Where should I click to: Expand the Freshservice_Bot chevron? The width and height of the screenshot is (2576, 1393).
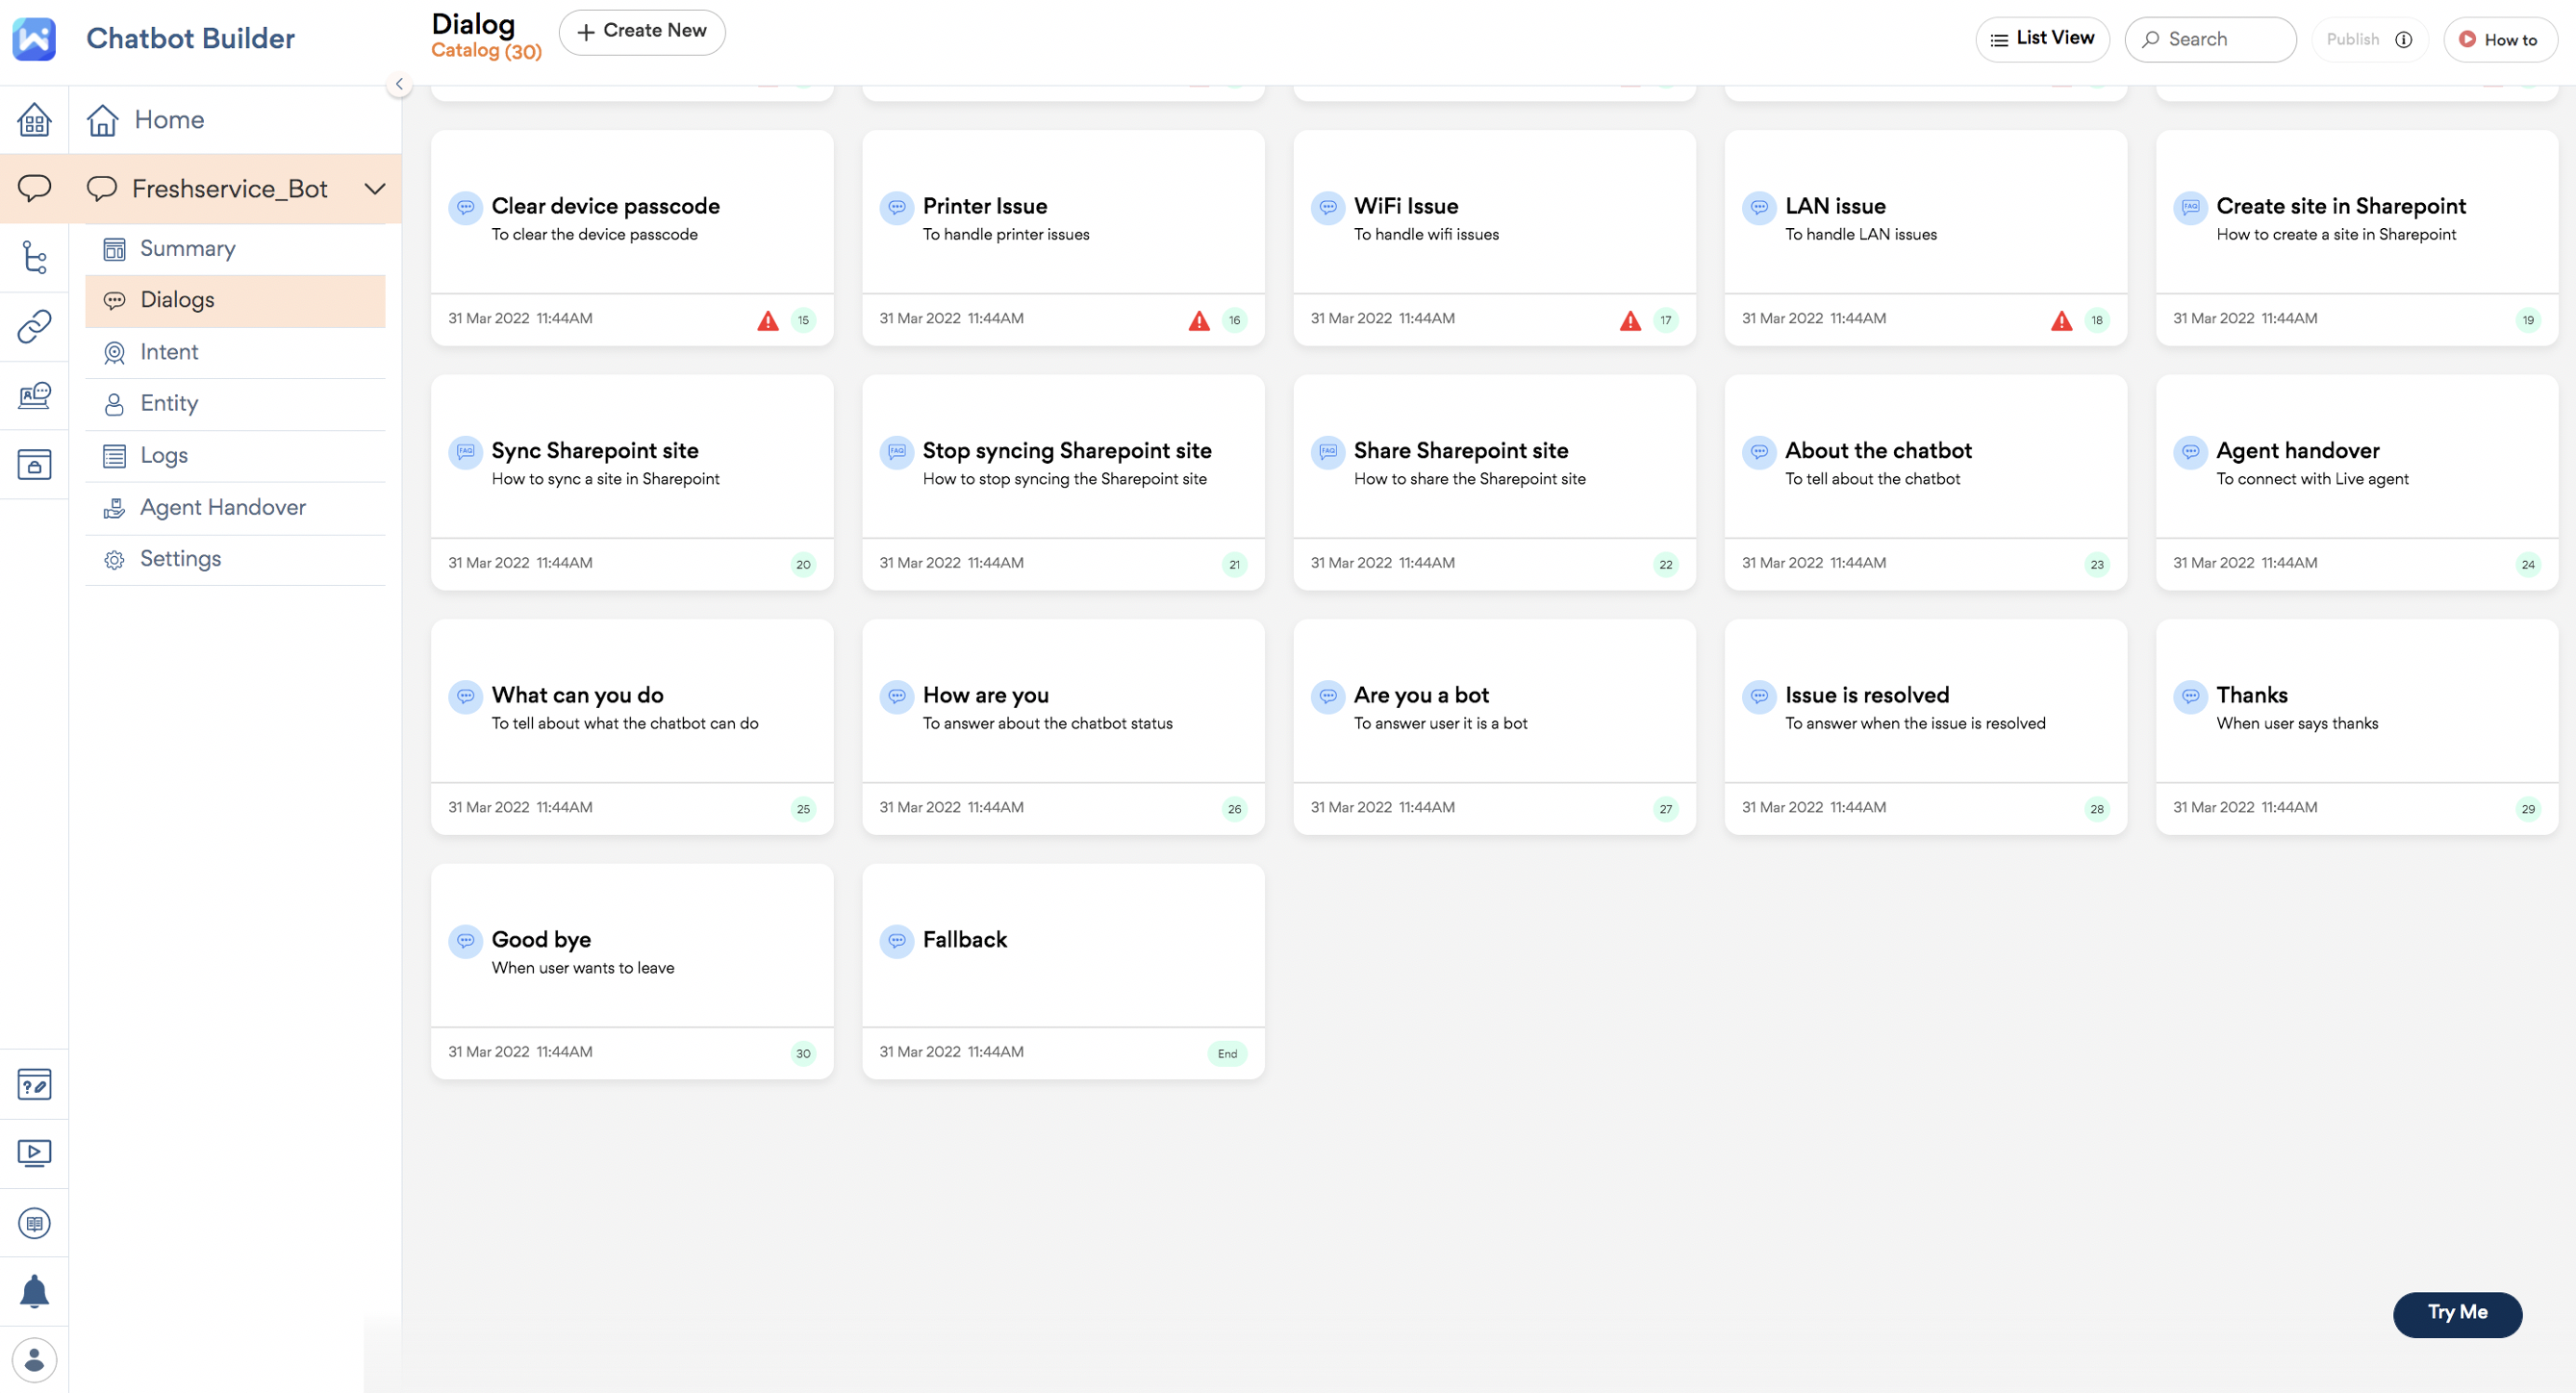(x=375, y=189)
